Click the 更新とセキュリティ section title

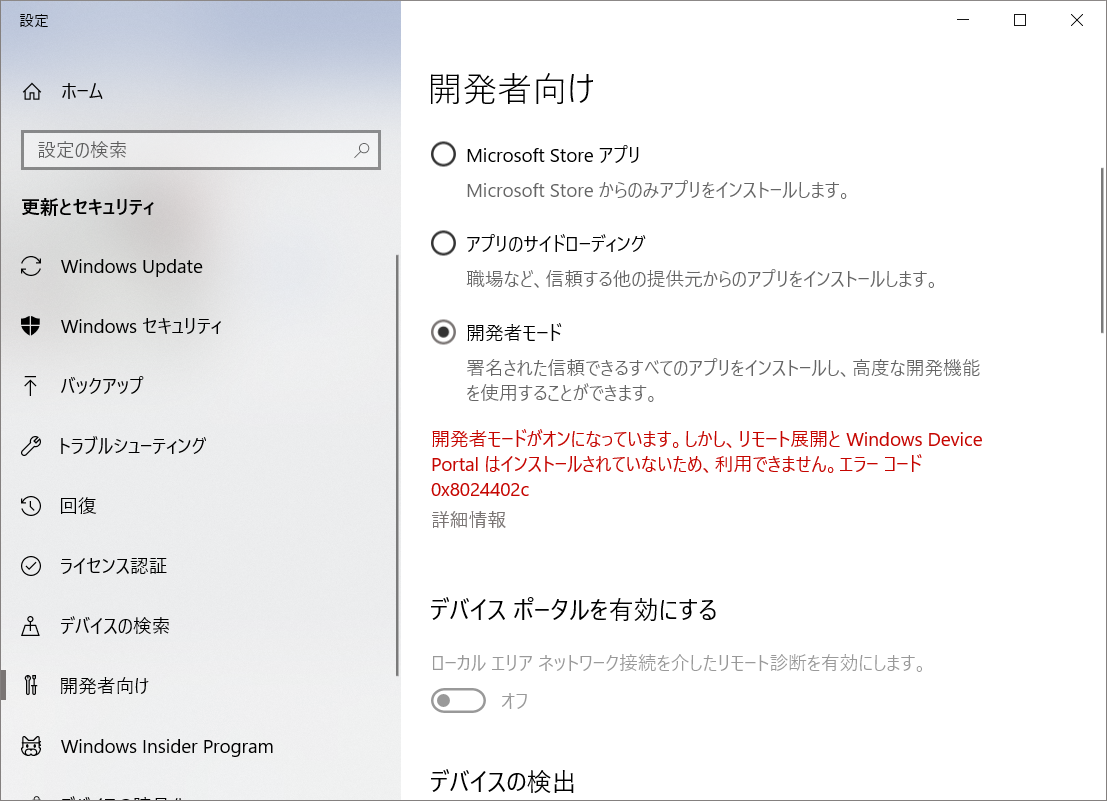(x=88, y=207)
